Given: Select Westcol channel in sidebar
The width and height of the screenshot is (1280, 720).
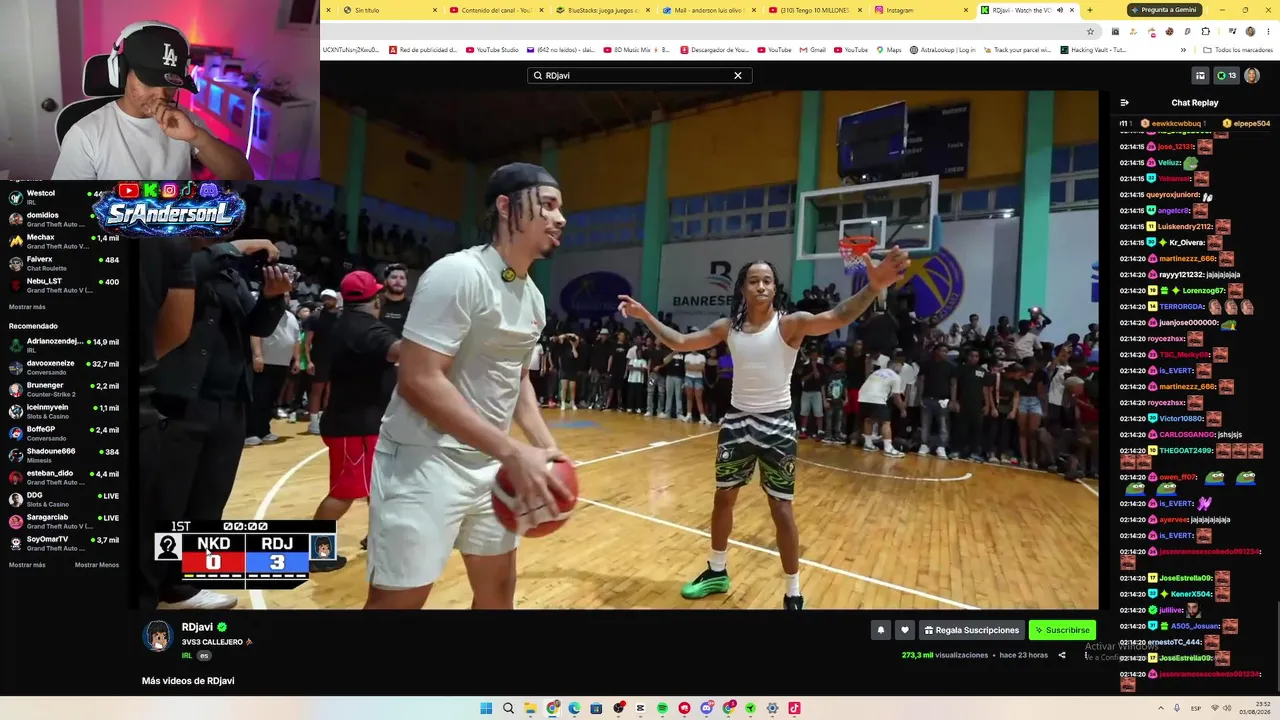Looking at the screenshot, I should tap(64, 197).
